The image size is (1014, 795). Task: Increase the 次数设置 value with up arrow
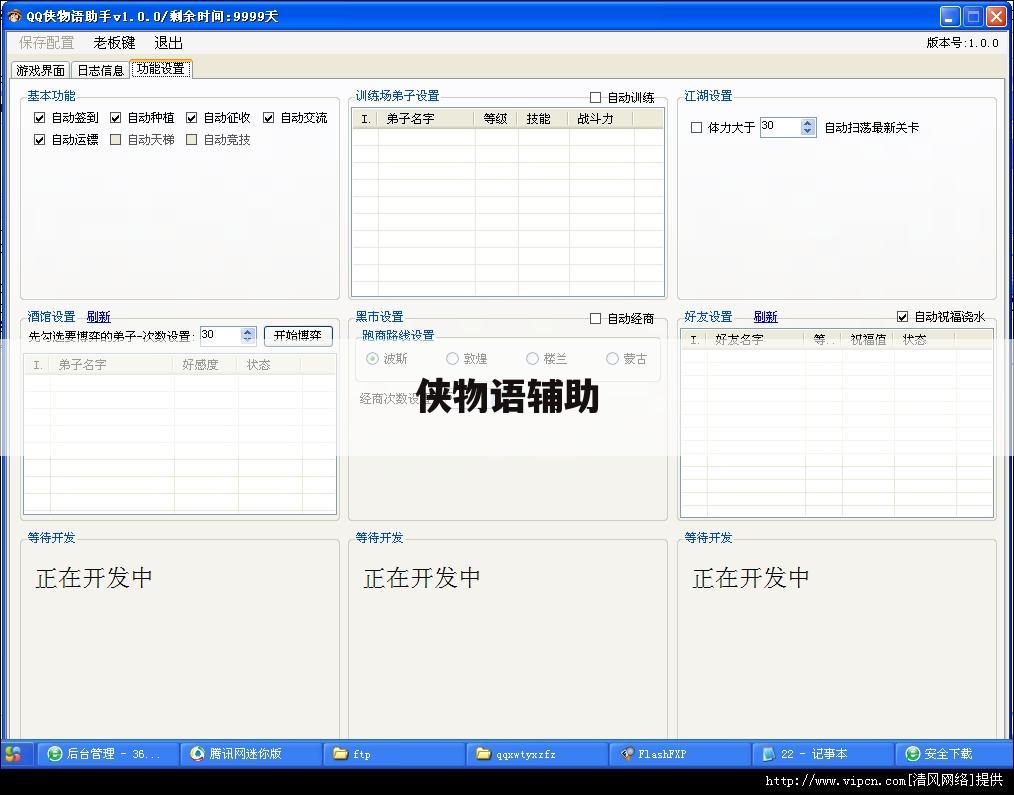[248, 331]
